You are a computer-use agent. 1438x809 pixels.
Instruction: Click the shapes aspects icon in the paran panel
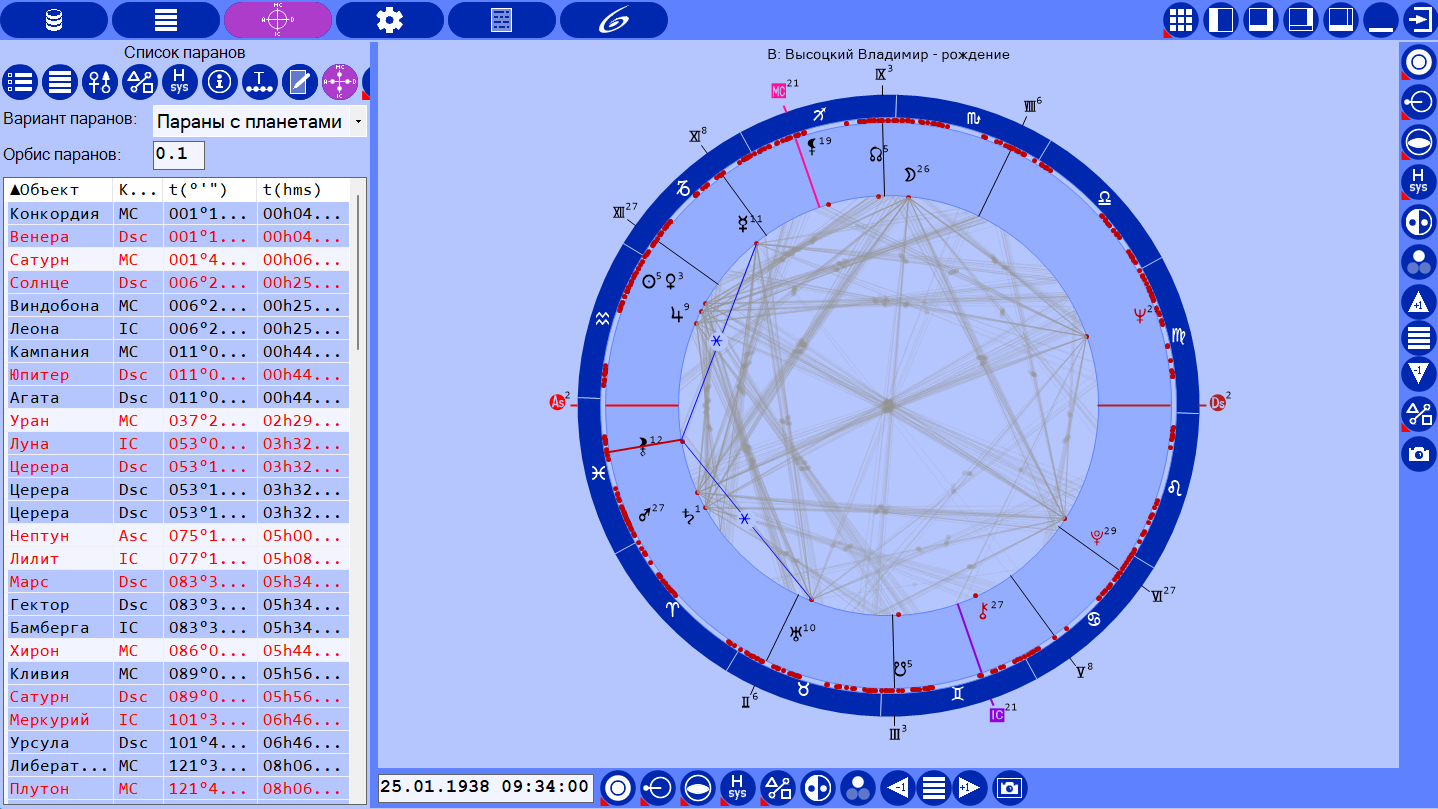click(x=140, y=82)
